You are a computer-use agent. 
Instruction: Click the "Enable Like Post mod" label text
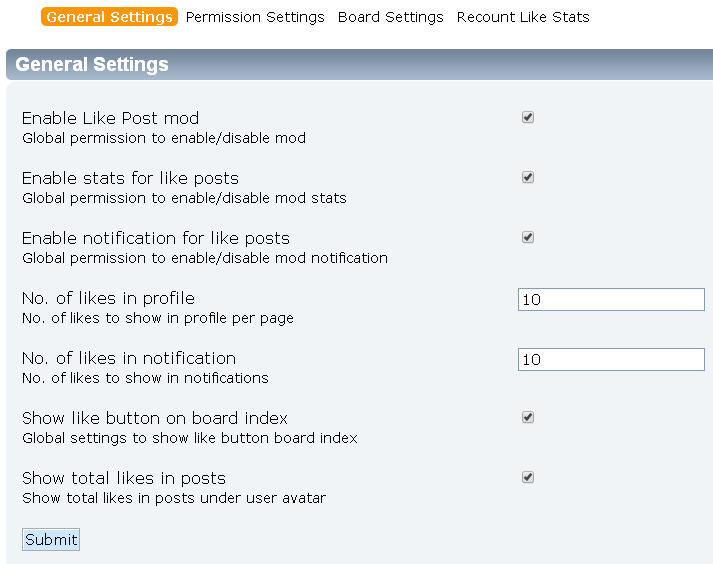click(x=110, y=118)
